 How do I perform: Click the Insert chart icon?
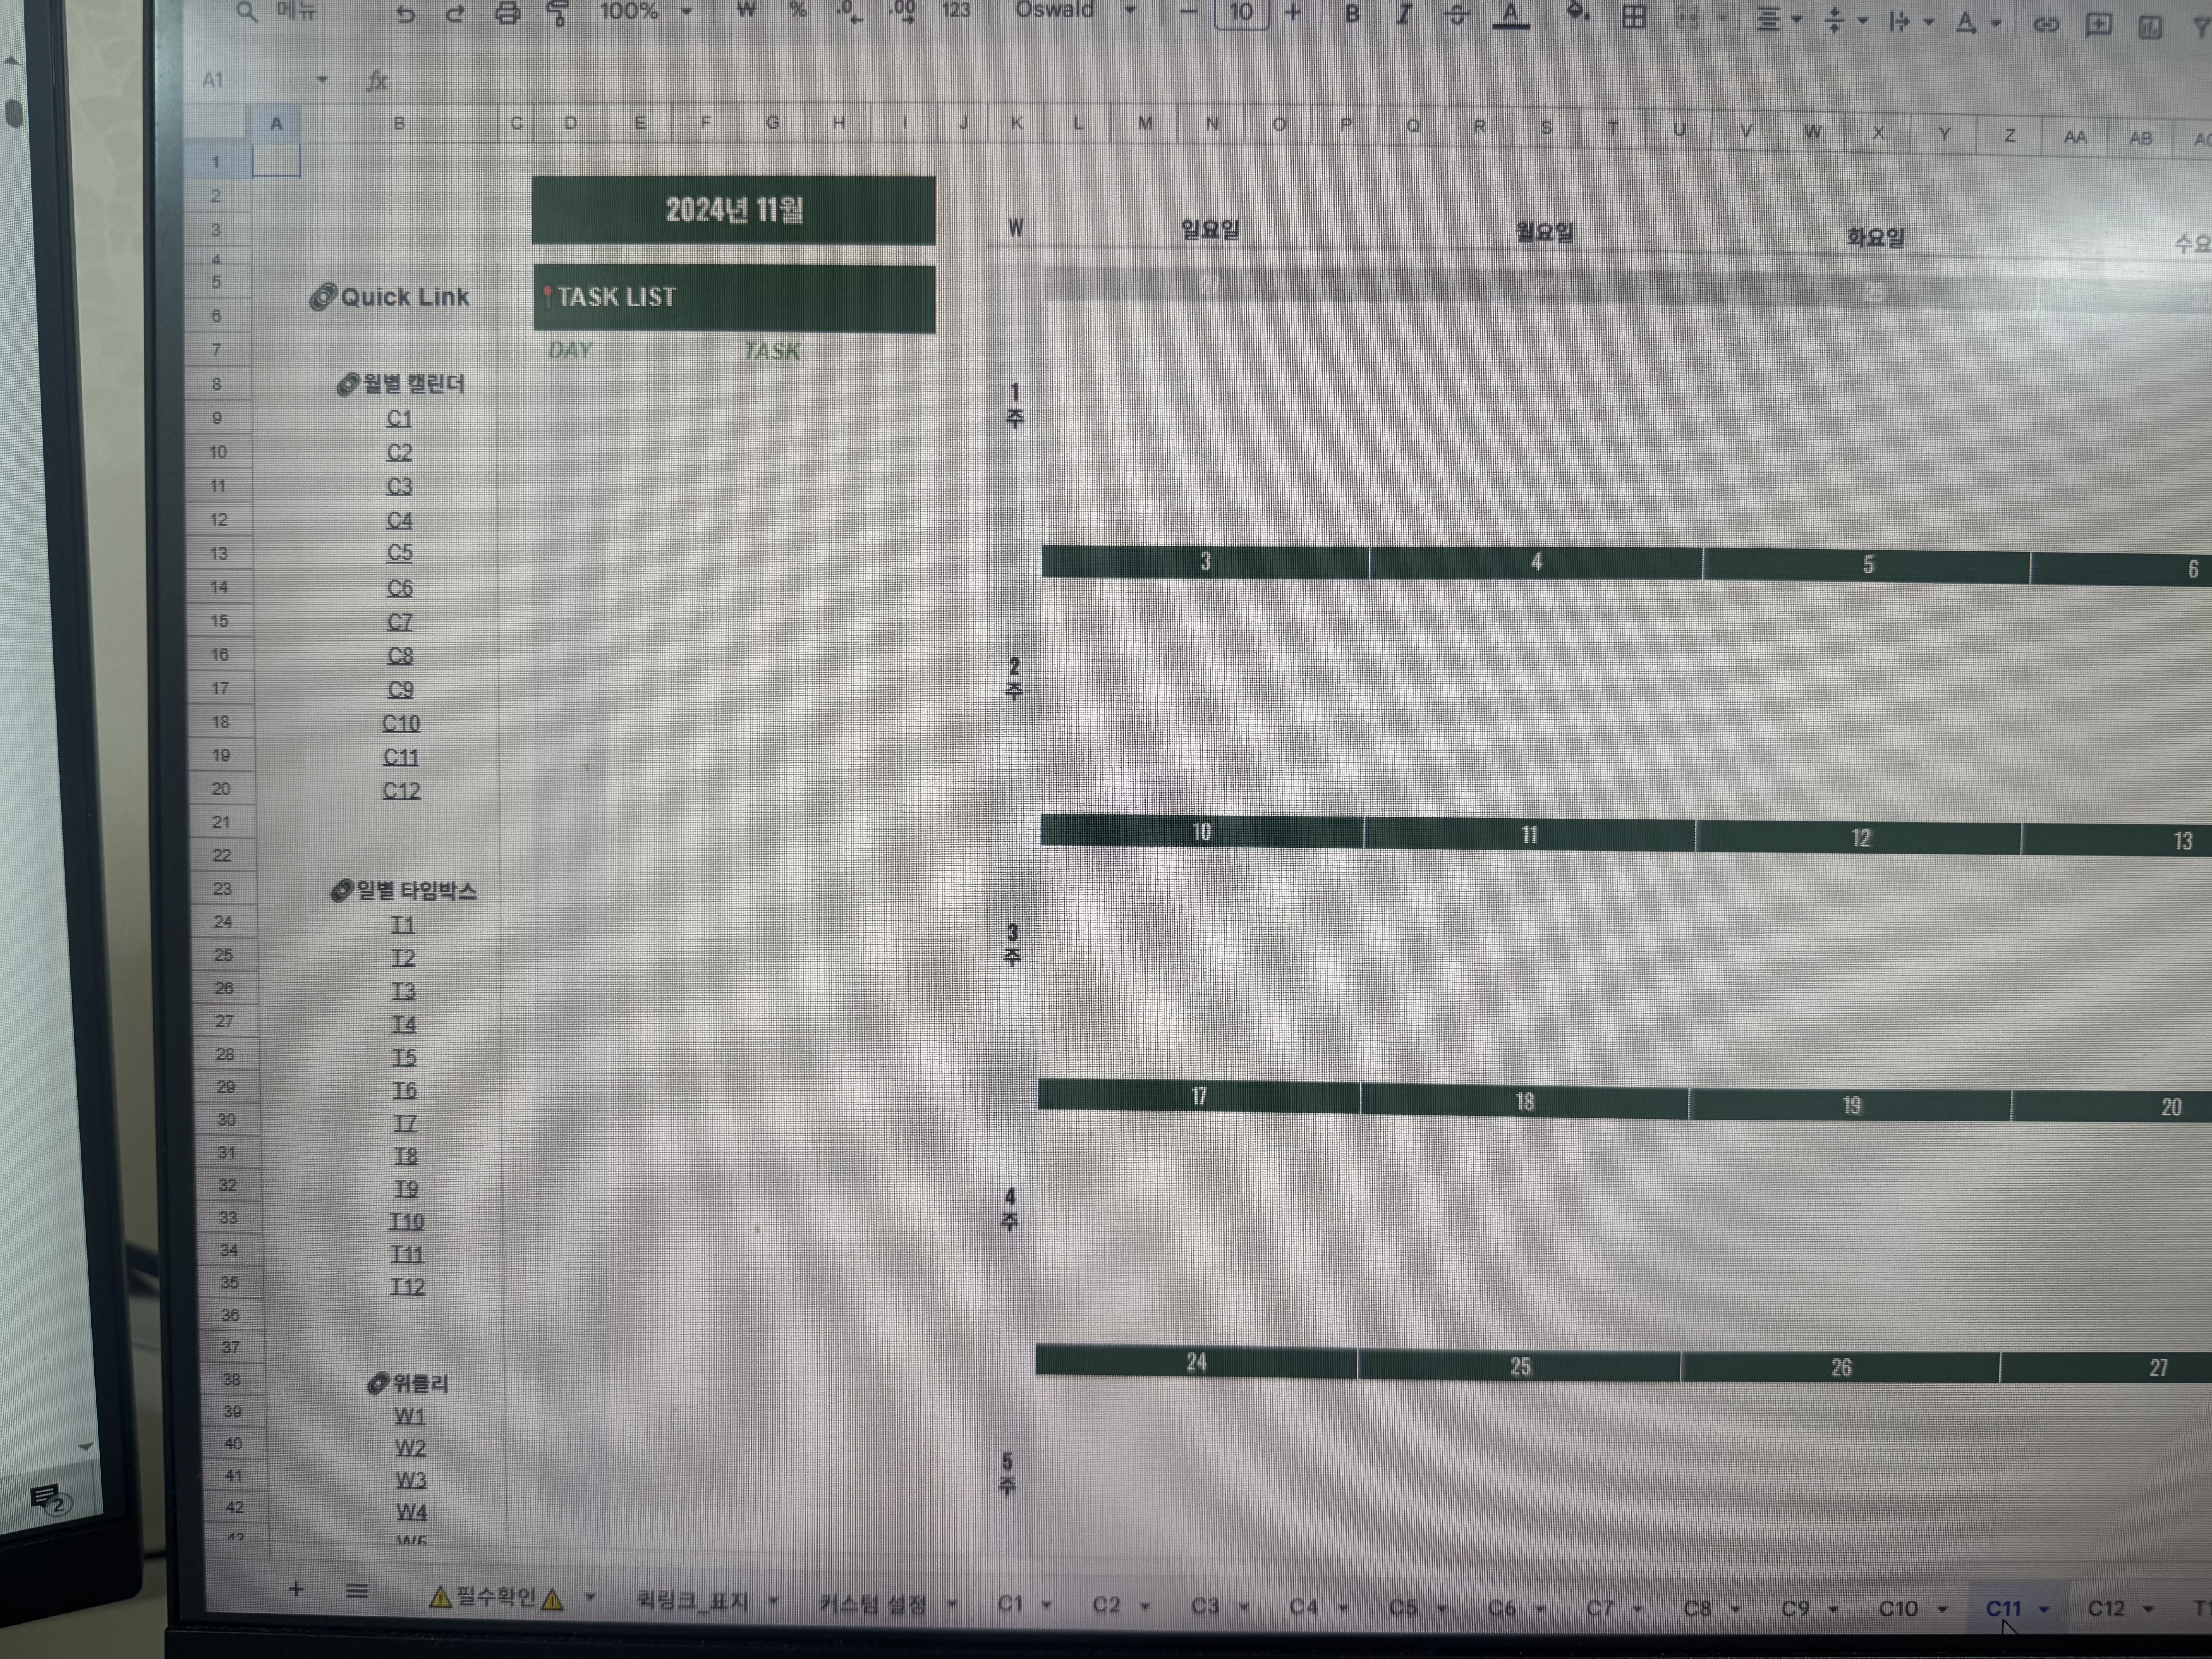(2150, 28)
